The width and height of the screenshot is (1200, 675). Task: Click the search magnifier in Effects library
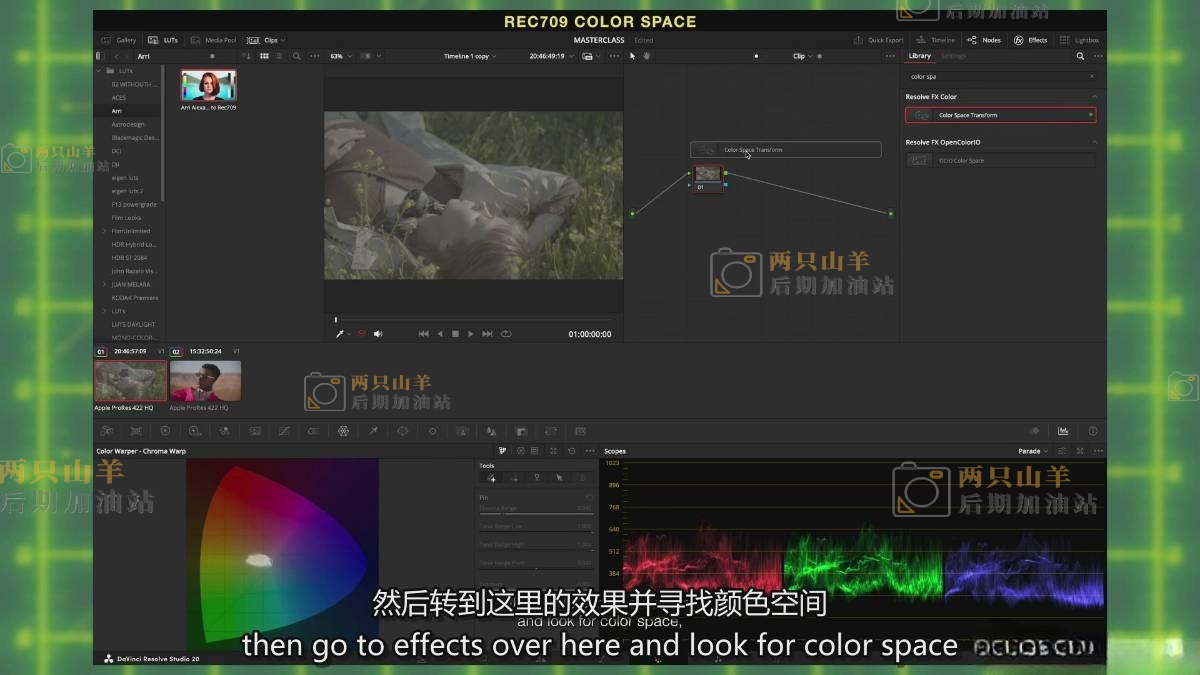[x=1080, y=56]
